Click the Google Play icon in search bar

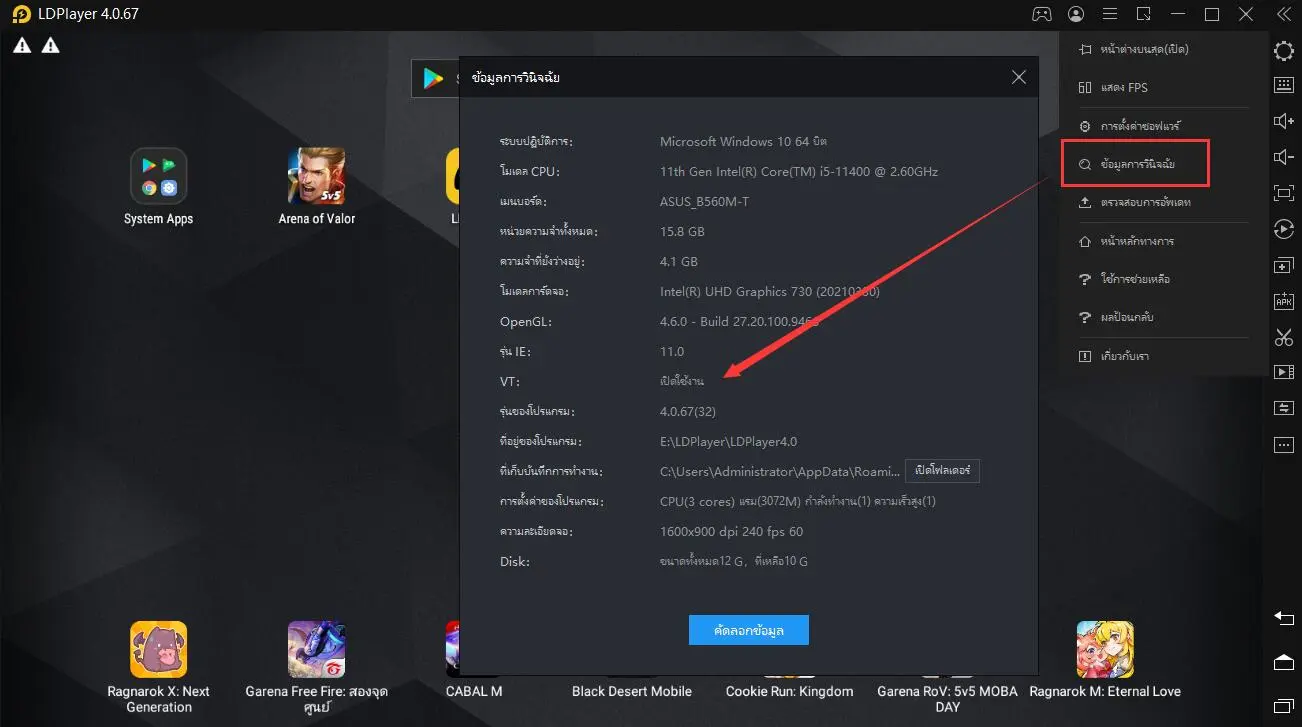[433, 78]
